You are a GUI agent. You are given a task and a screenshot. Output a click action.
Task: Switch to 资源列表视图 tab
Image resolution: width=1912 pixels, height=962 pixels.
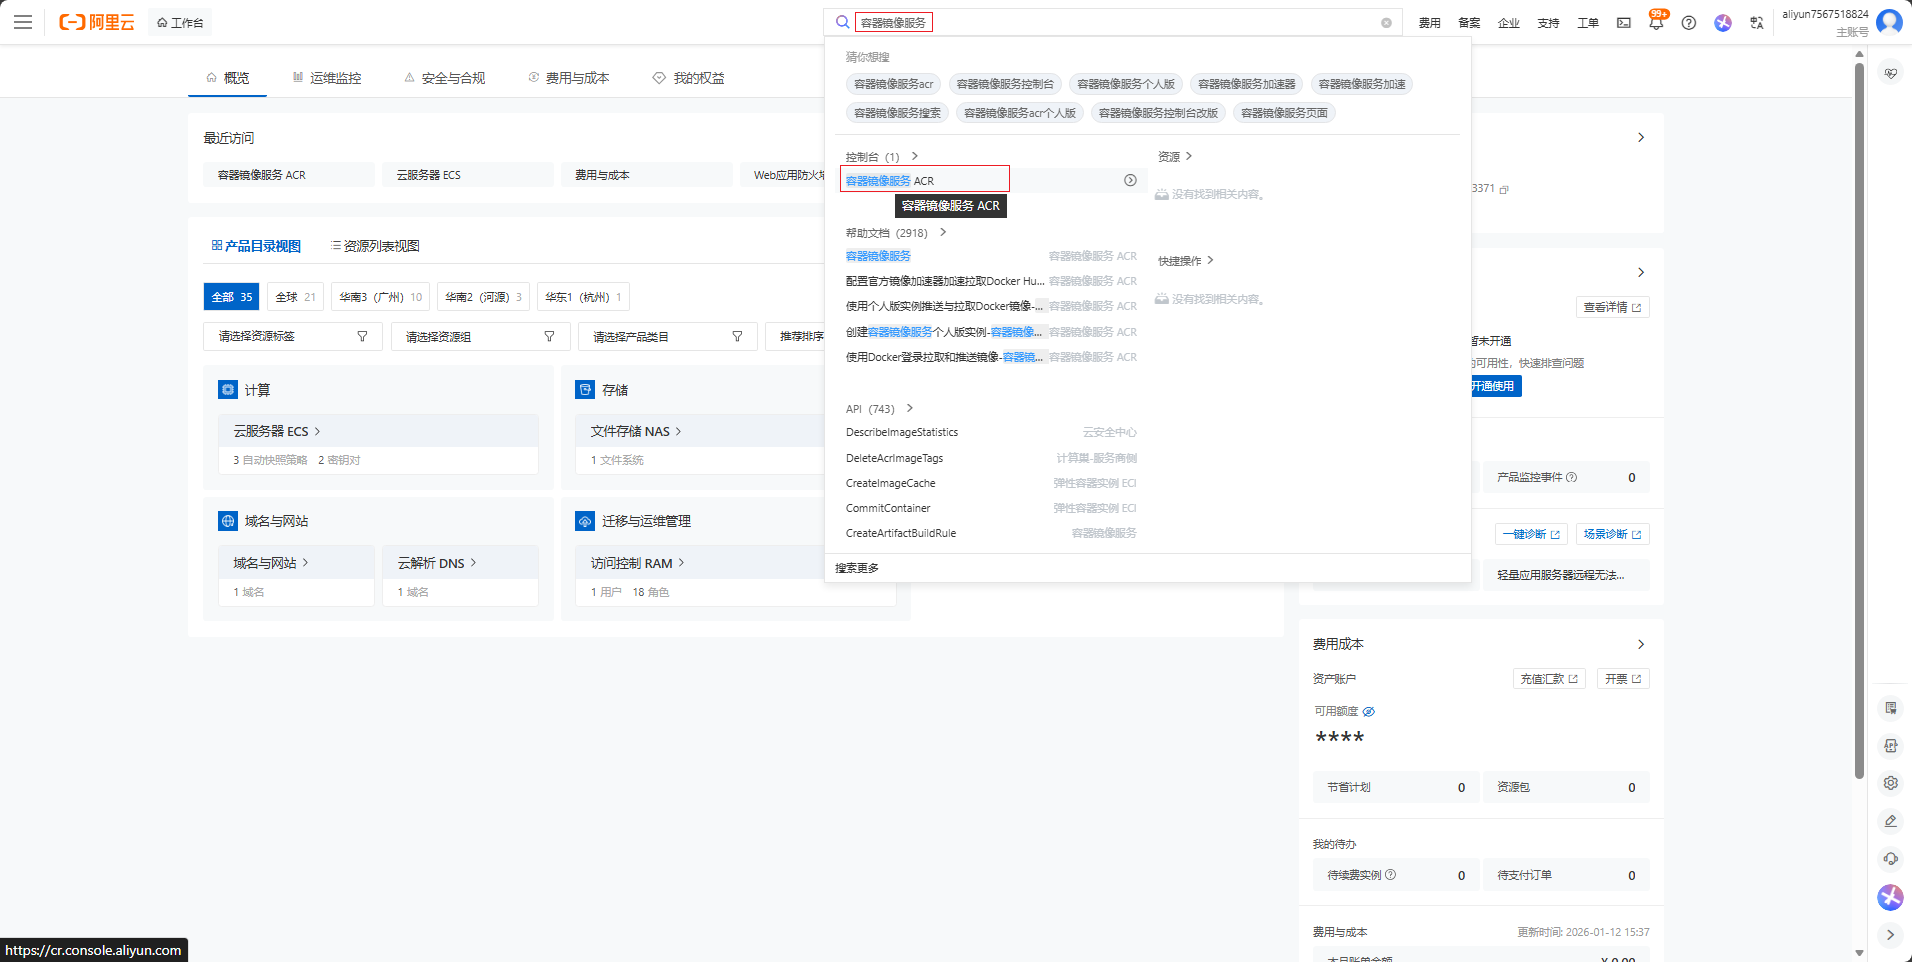pos(375,246)
